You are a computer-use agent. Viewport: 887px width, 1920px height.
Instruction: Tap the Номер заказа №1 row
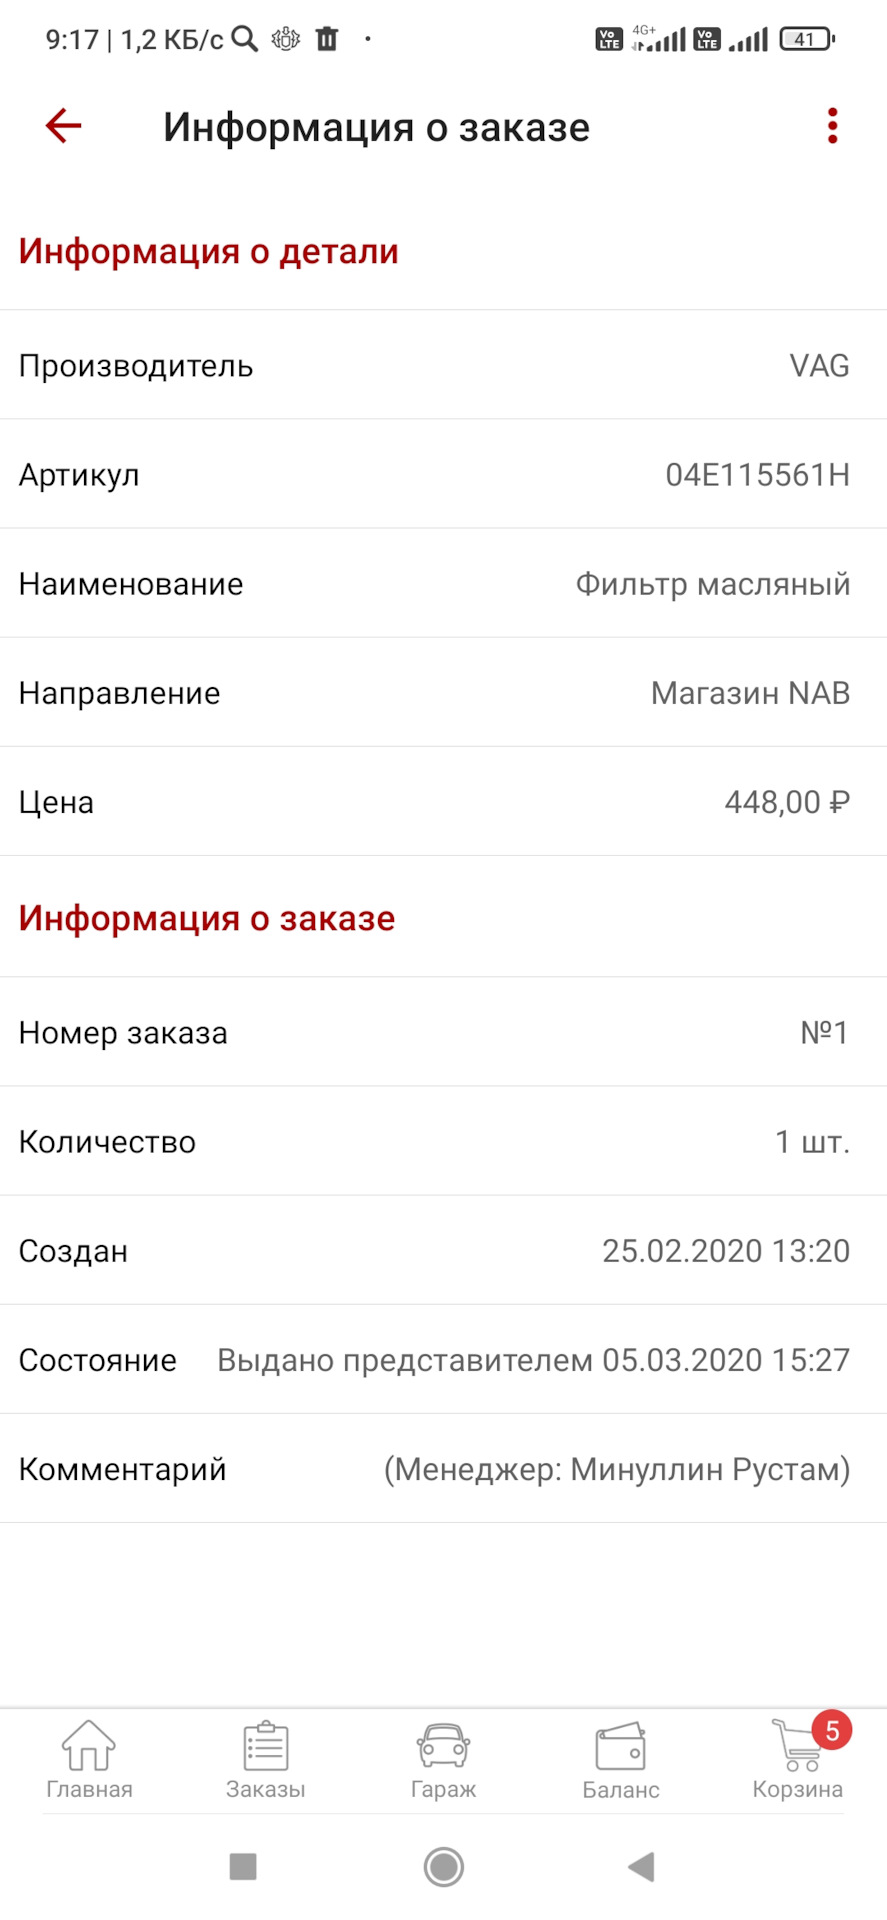pyautogui.click(x=443, y=1032)
